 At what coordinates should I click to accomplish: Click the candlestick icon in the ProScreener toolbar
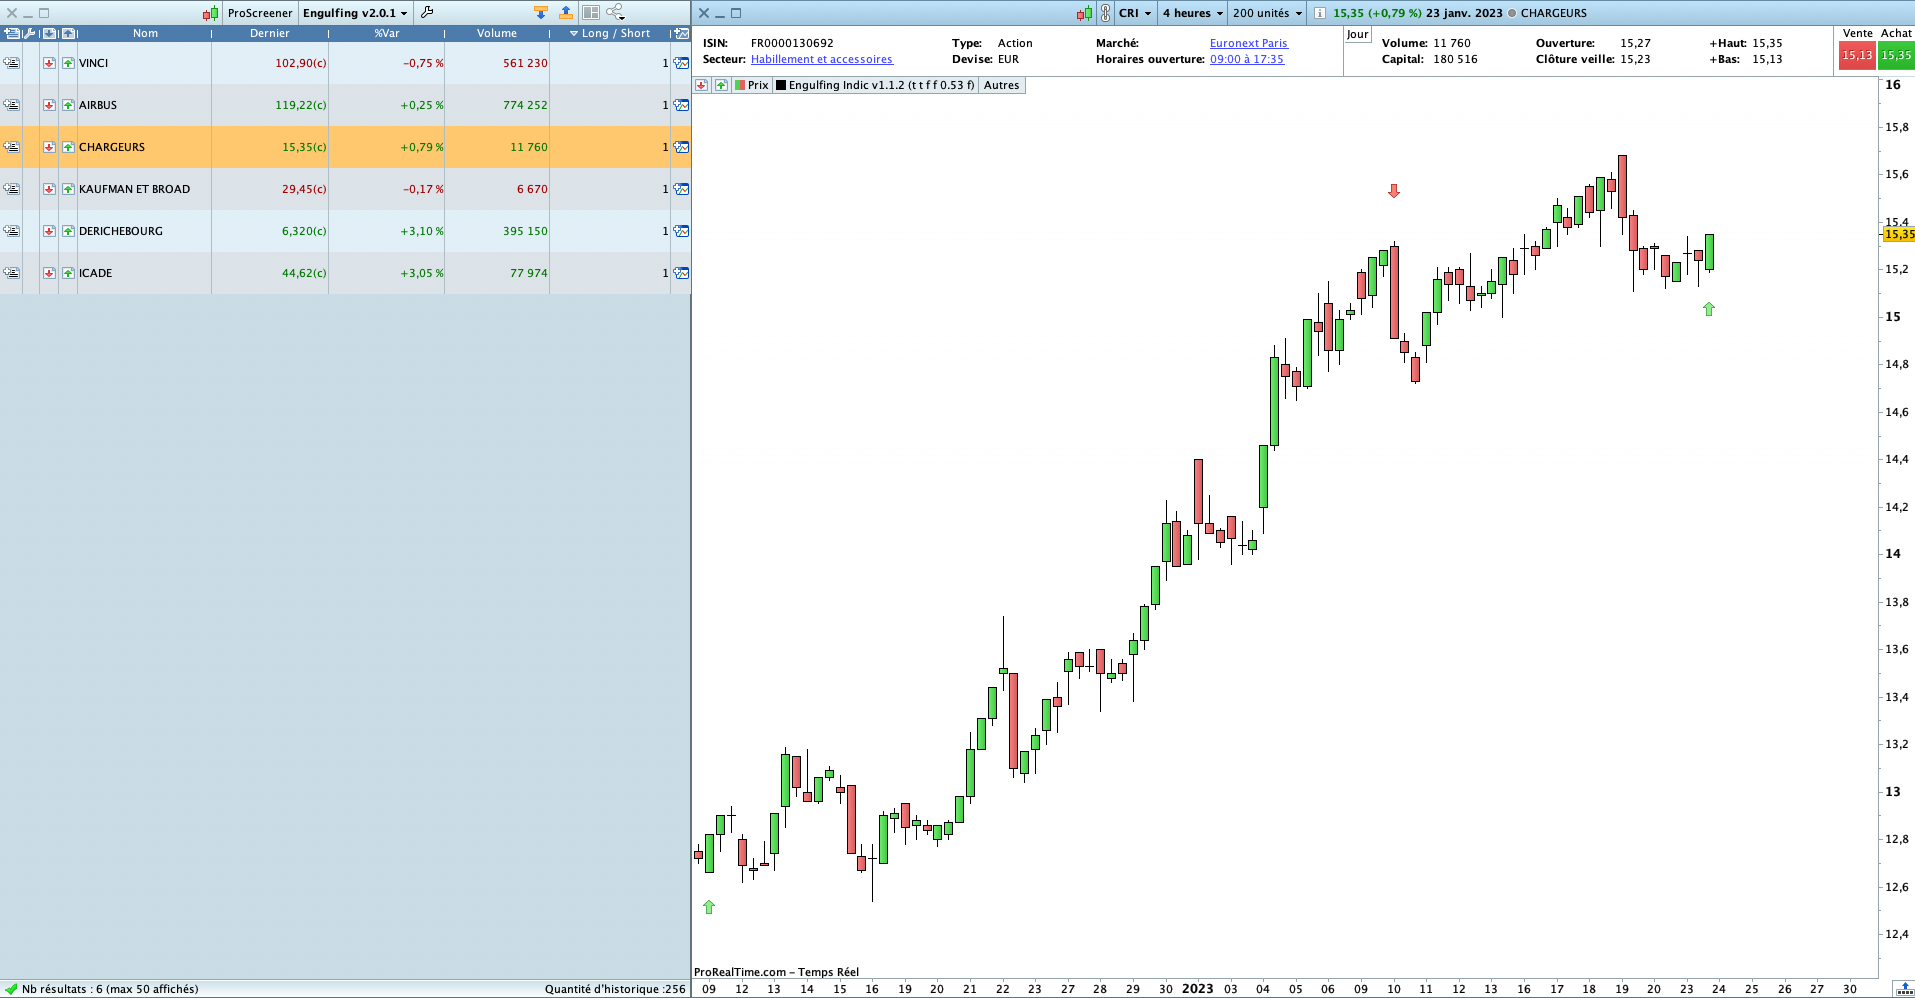[210, 13]
